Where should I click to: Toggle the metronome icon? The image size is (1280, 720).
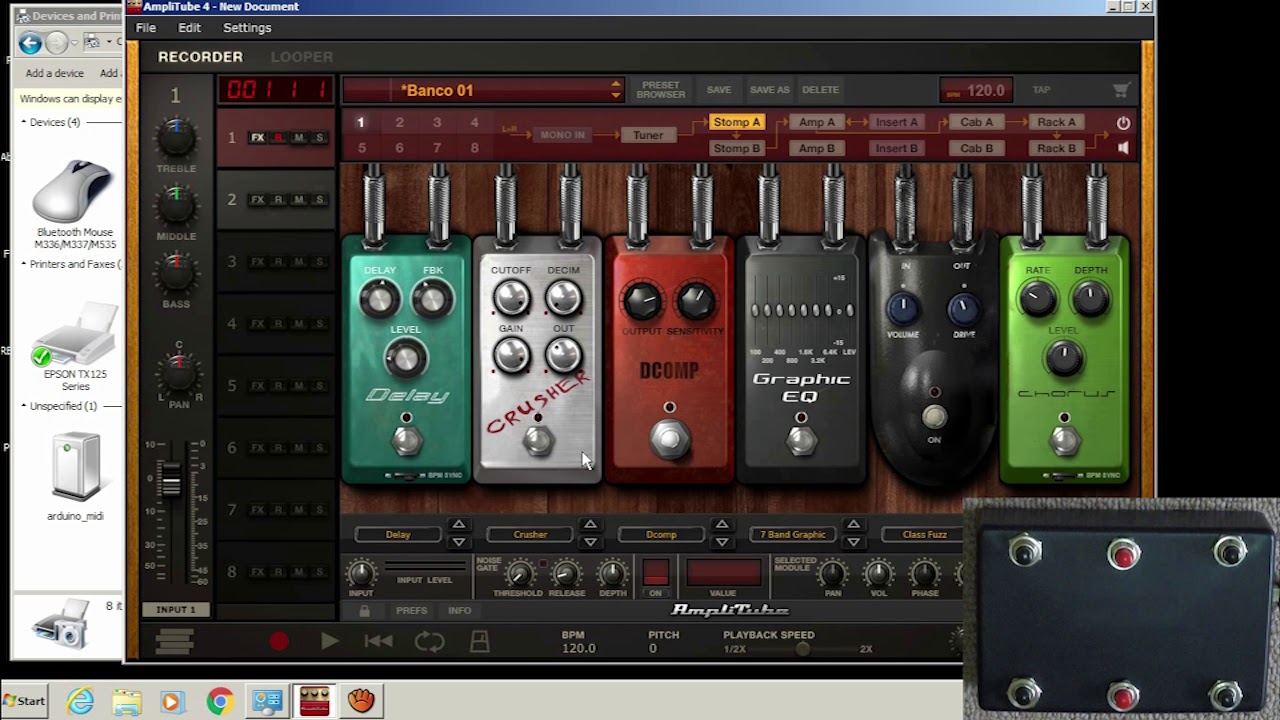[x=480, y=642]
